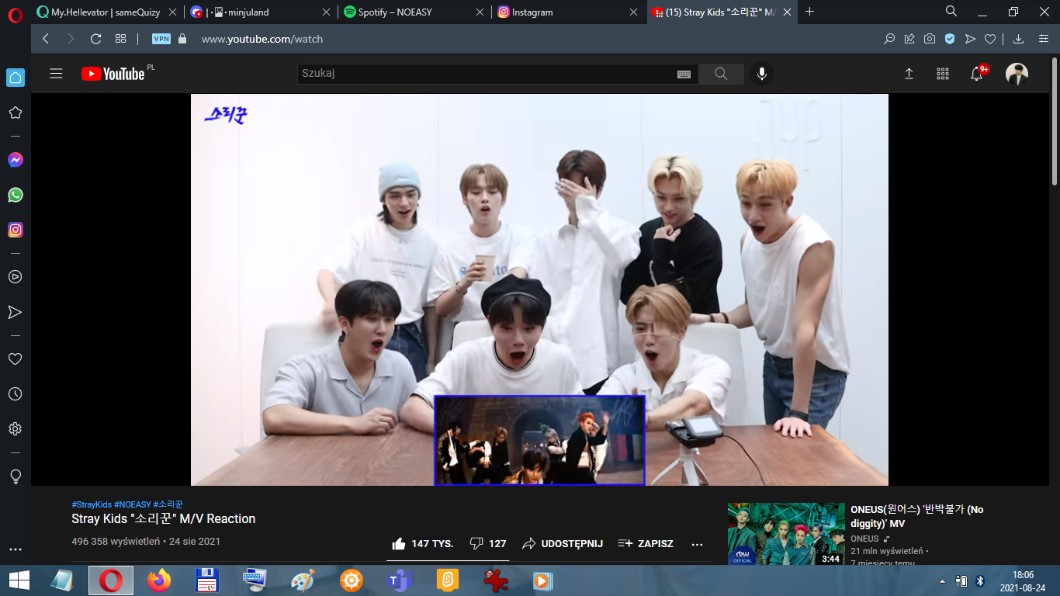The height and width of the screenshot is (596, 1060).
Task: Click the YouTube voice search microphone
Action: pyautogui.click(x=762, y=74)
